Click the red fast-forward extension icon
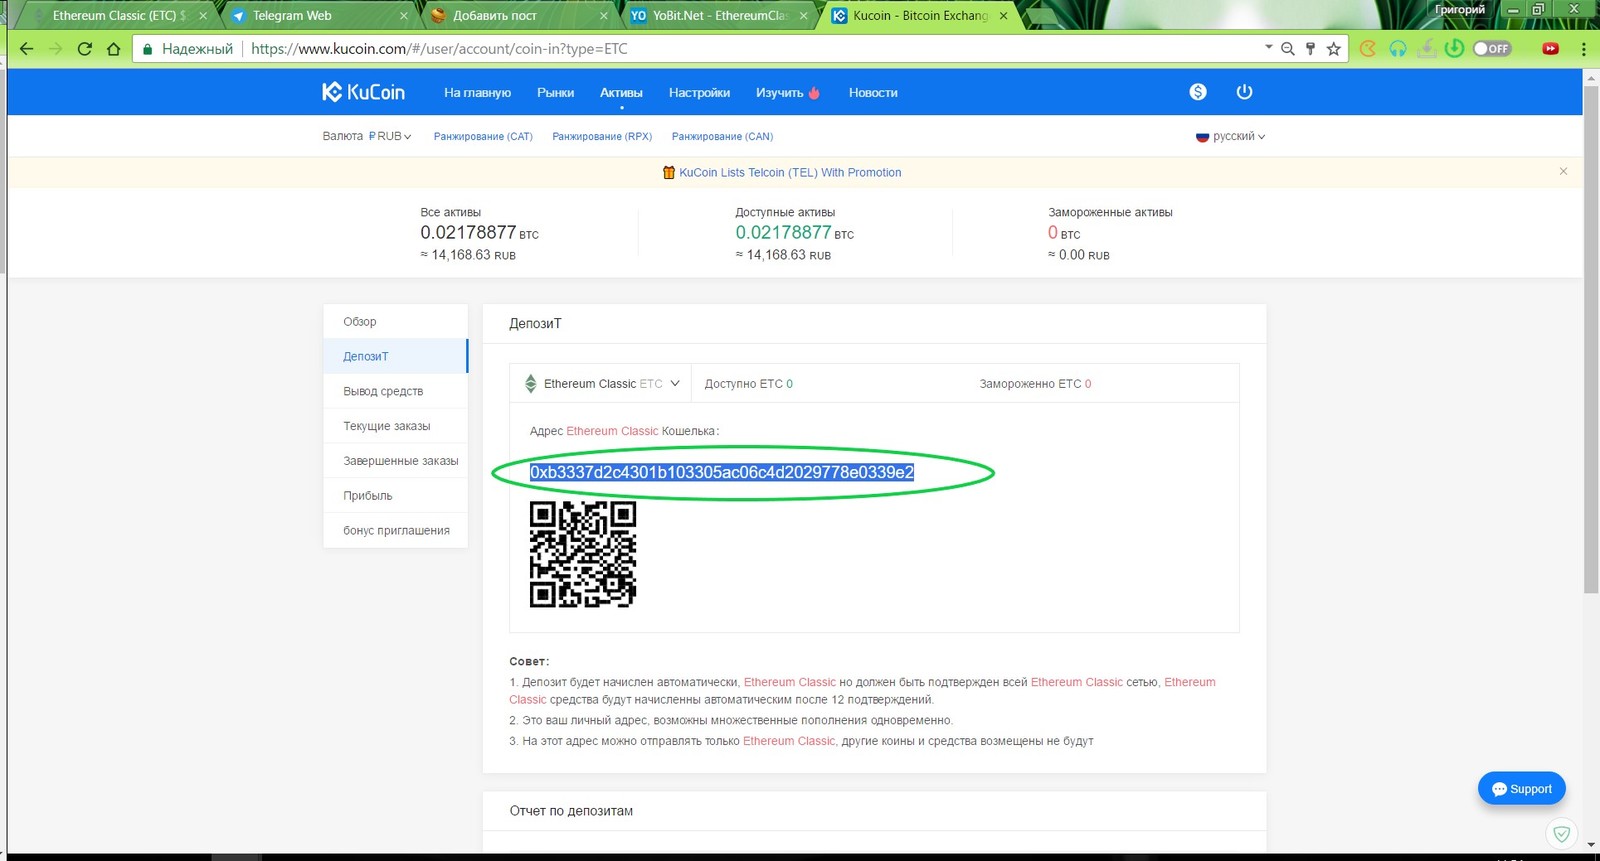The image size is (1600, 861). 1551,48
